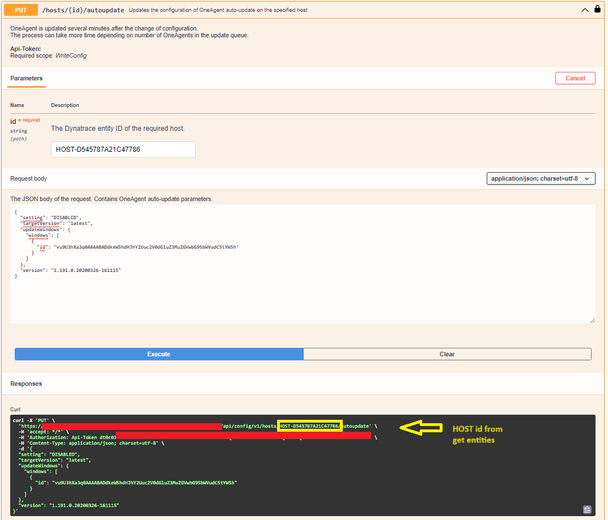The image size is (608, 520).
Task: Click the Responses section header
Action: tap(26, 383)
